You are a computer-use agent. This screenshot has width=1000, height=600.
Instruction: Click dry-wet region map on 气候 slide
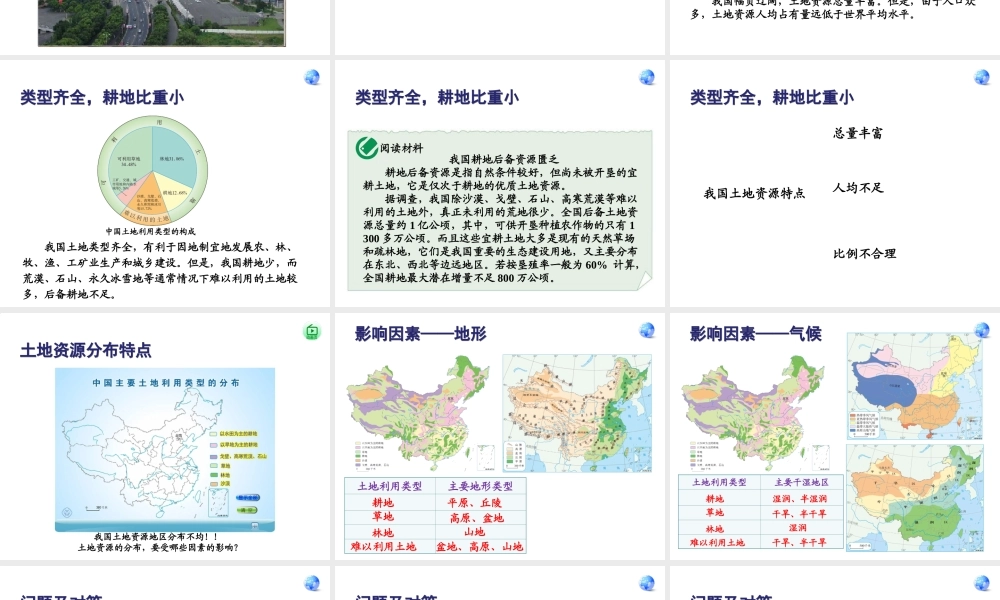[915, 497]
